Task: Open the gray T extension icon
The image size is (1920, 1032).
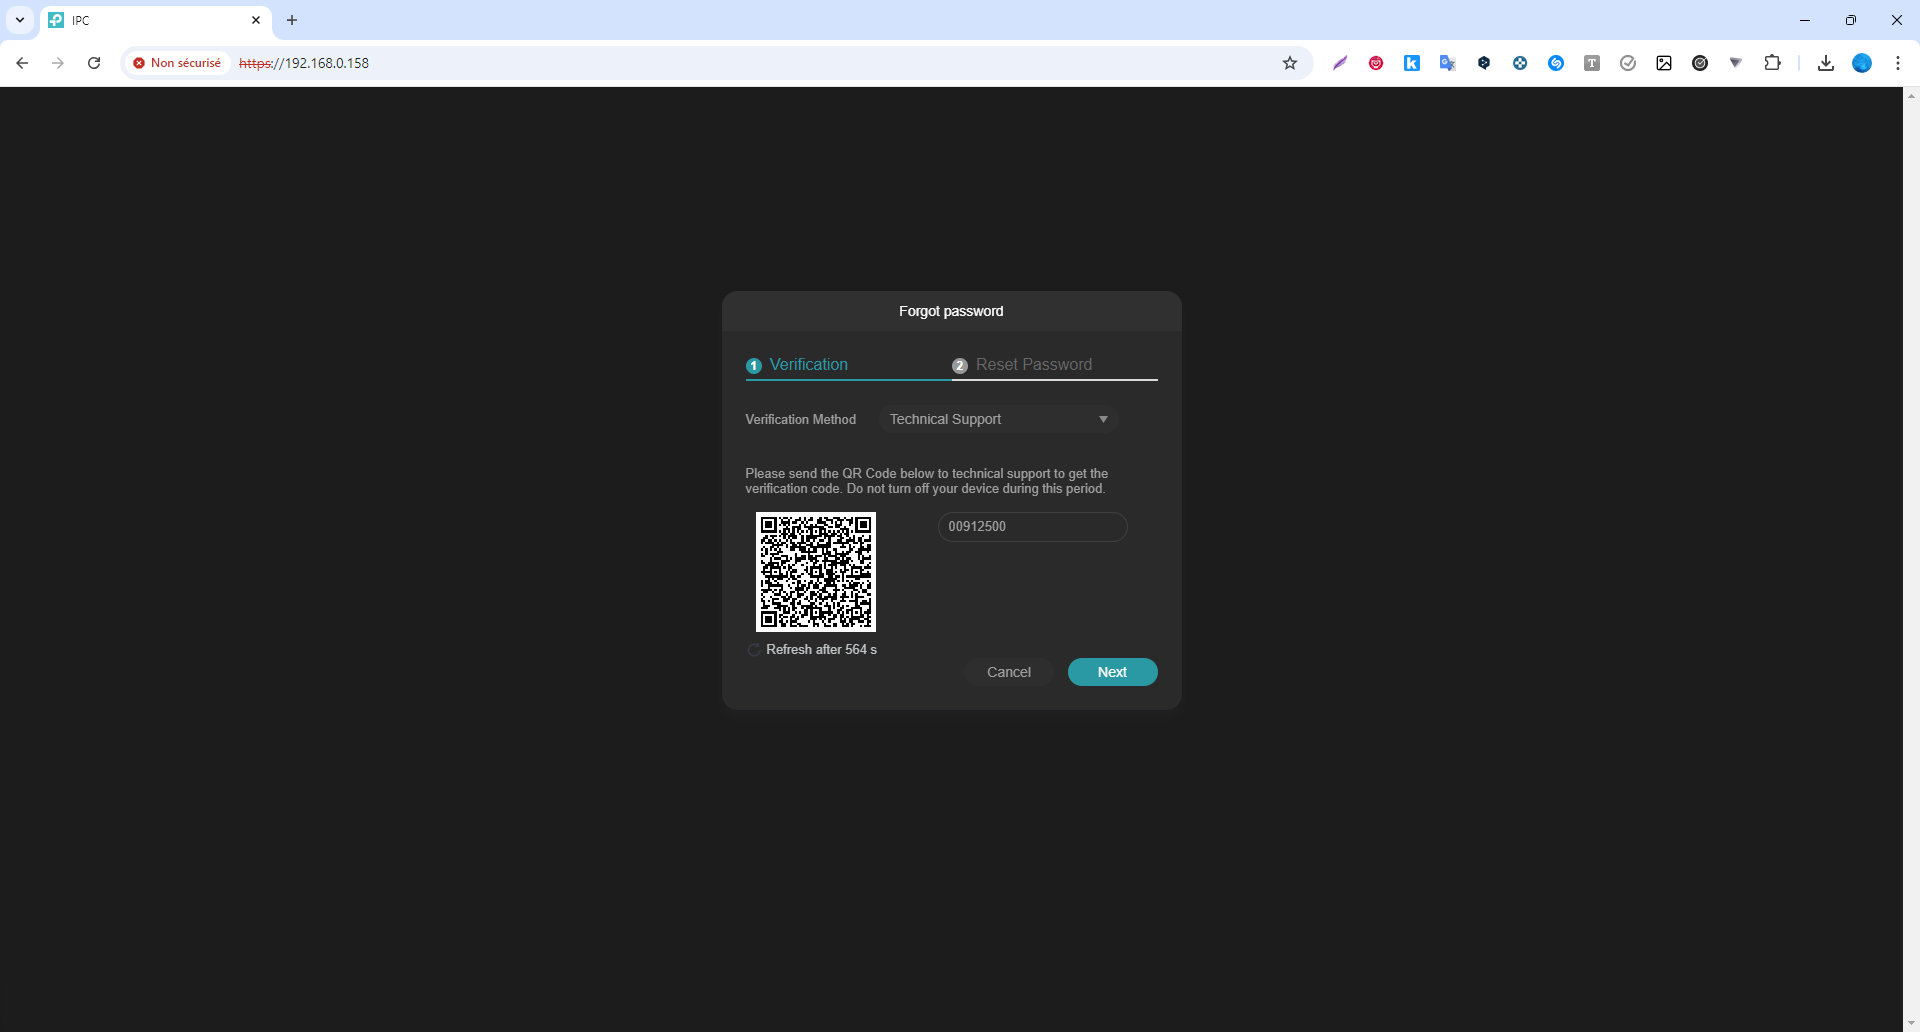Action: [x=1592, y=63]
